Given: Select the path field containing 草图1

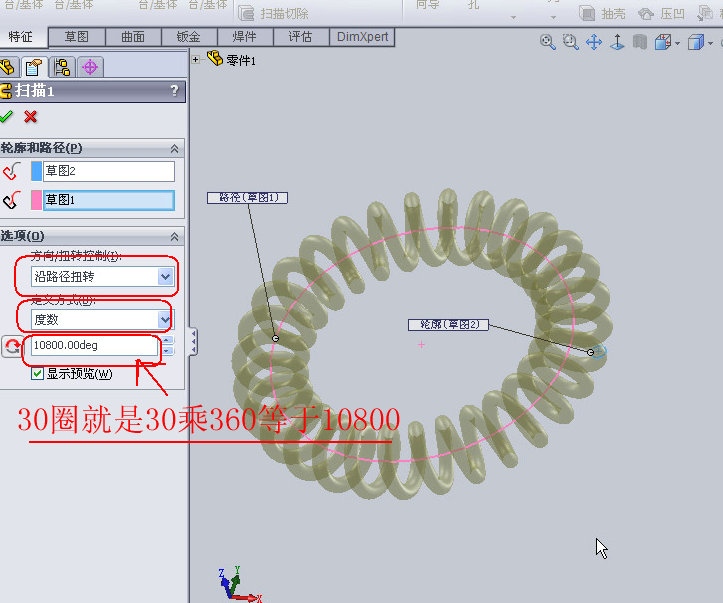Looking at the screenshot, I should point(109,200).
